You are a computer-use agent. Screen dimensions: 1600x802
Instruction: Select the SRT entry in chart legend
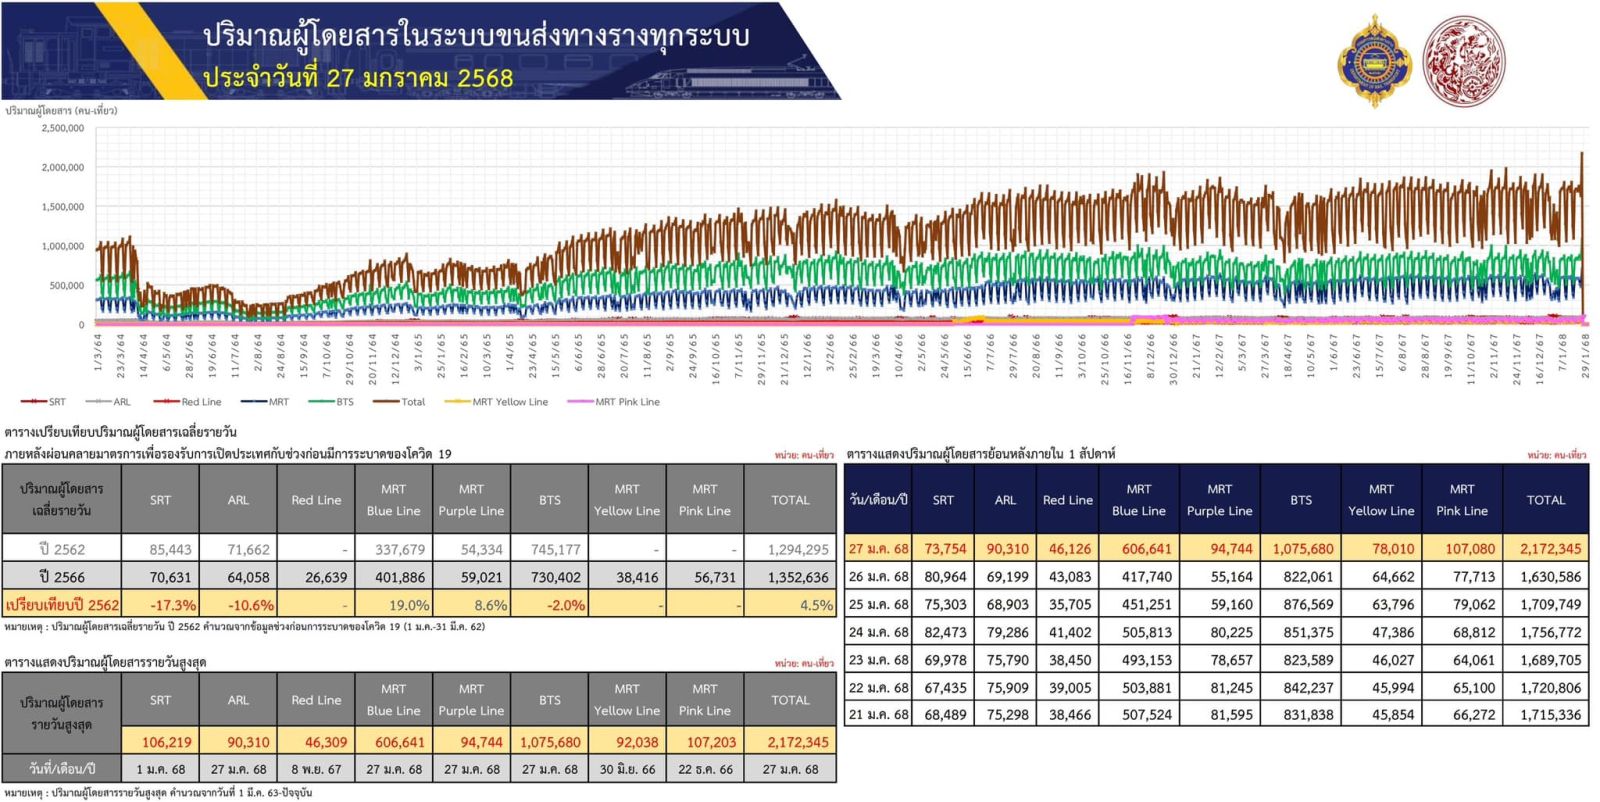pyautogui.click(x=45, y=402)
